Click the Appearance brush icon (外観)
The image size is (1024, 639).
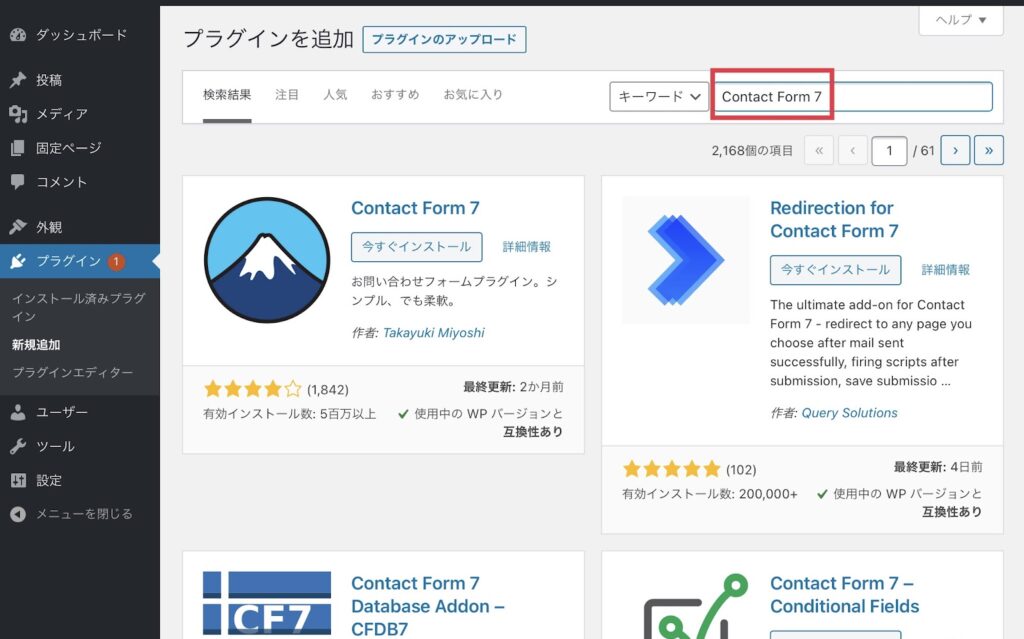[x=18, y=227]
